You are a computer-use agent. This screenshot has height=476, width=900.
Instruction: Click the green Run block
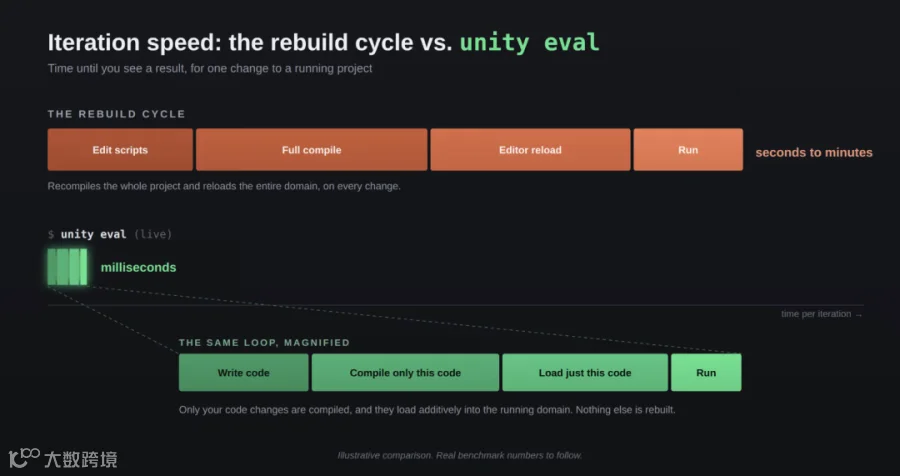[x=706, y=373]
